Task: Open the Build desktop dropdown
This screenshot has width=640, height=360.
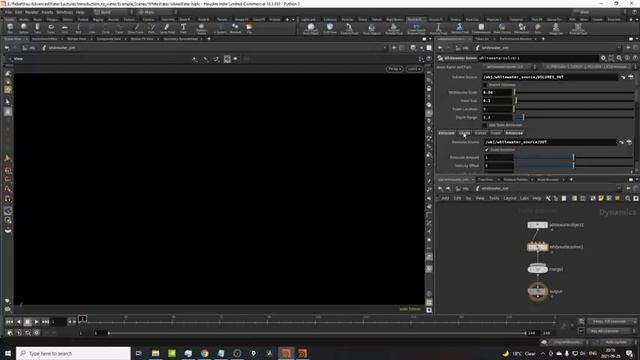Action: pos(113,12)
